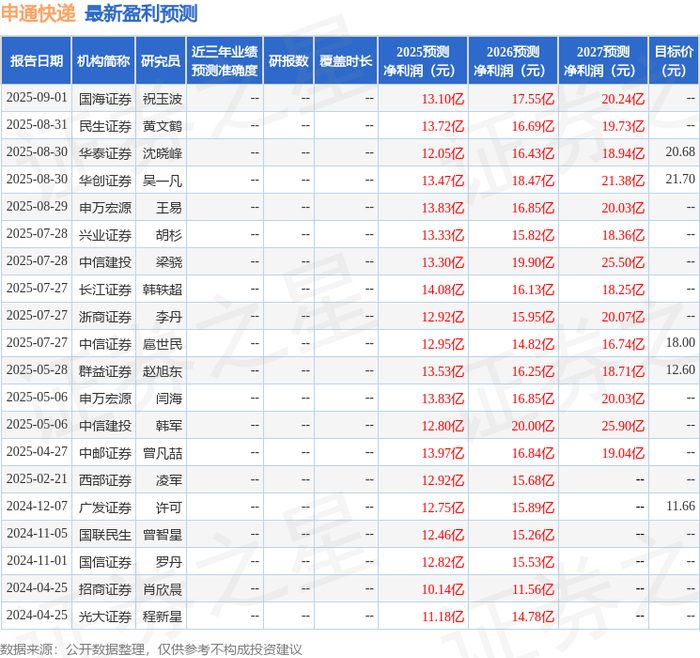Select the 华泰证券 institution cell
The height and width of the screenshot is (658, 700).
click(105, 153)
